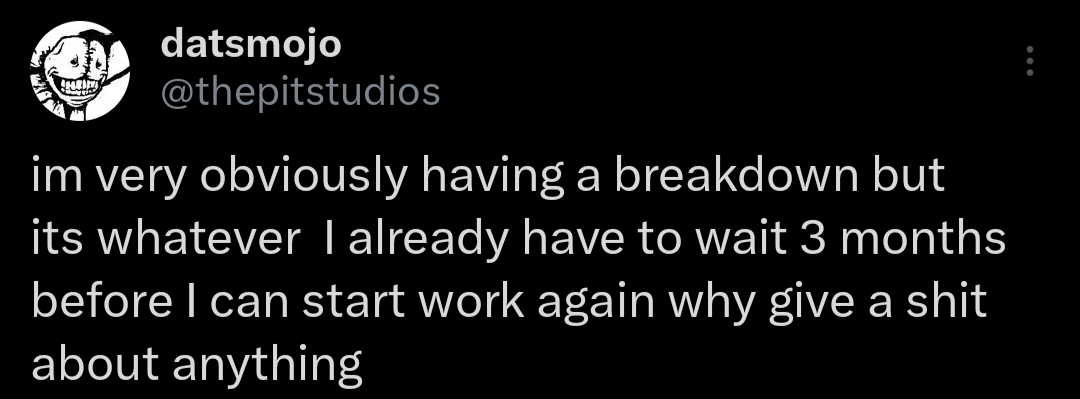Click the word 'breakdown' in the tweet
1080x399 pixels.
(736, 175)
